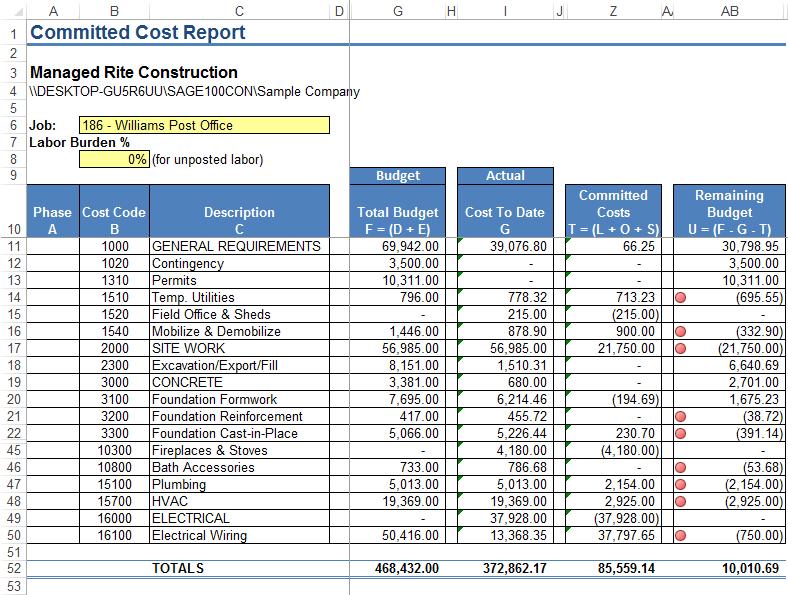Screen dimensions: 788x595
Task: Click the 'Permits' description cell
Action: pyautogui.click(x=239, y=280)
